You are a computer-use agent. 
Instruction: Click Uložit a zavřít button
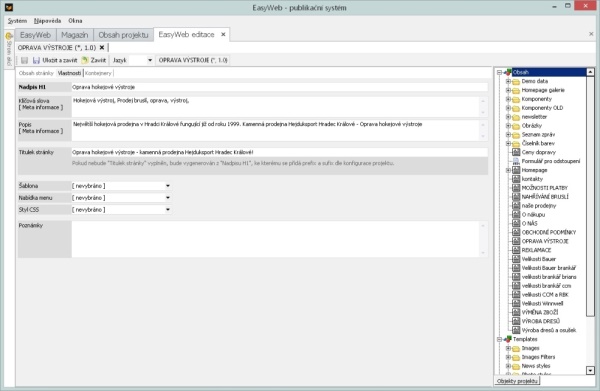coord(55,60)
